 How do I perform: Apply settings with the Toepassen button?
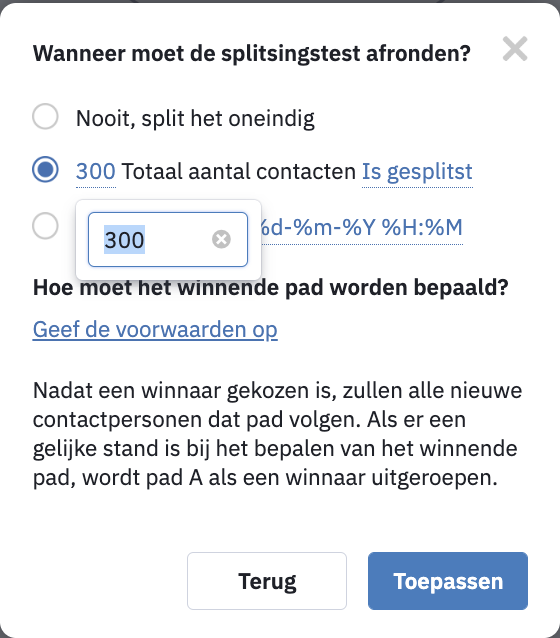(x=448, y=581)
